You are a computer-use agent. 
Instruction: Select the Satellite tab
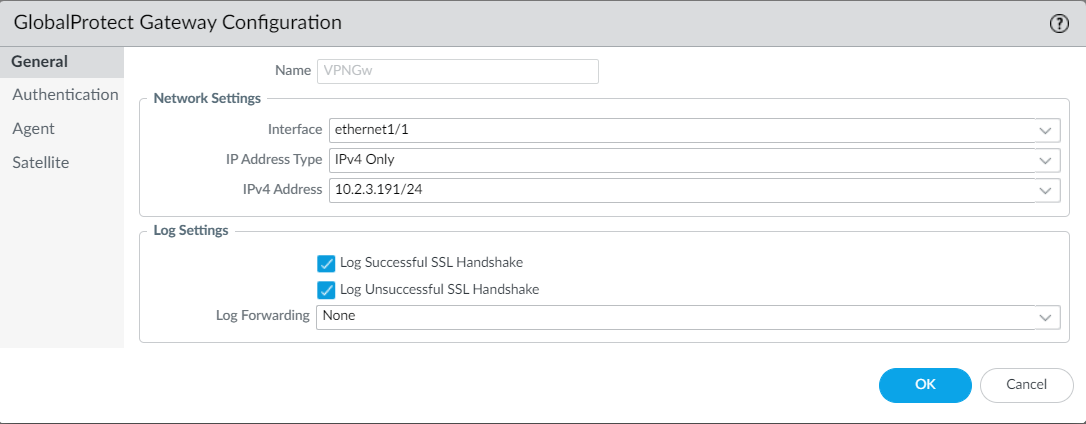pyautogui.click(x=41, y=162)
